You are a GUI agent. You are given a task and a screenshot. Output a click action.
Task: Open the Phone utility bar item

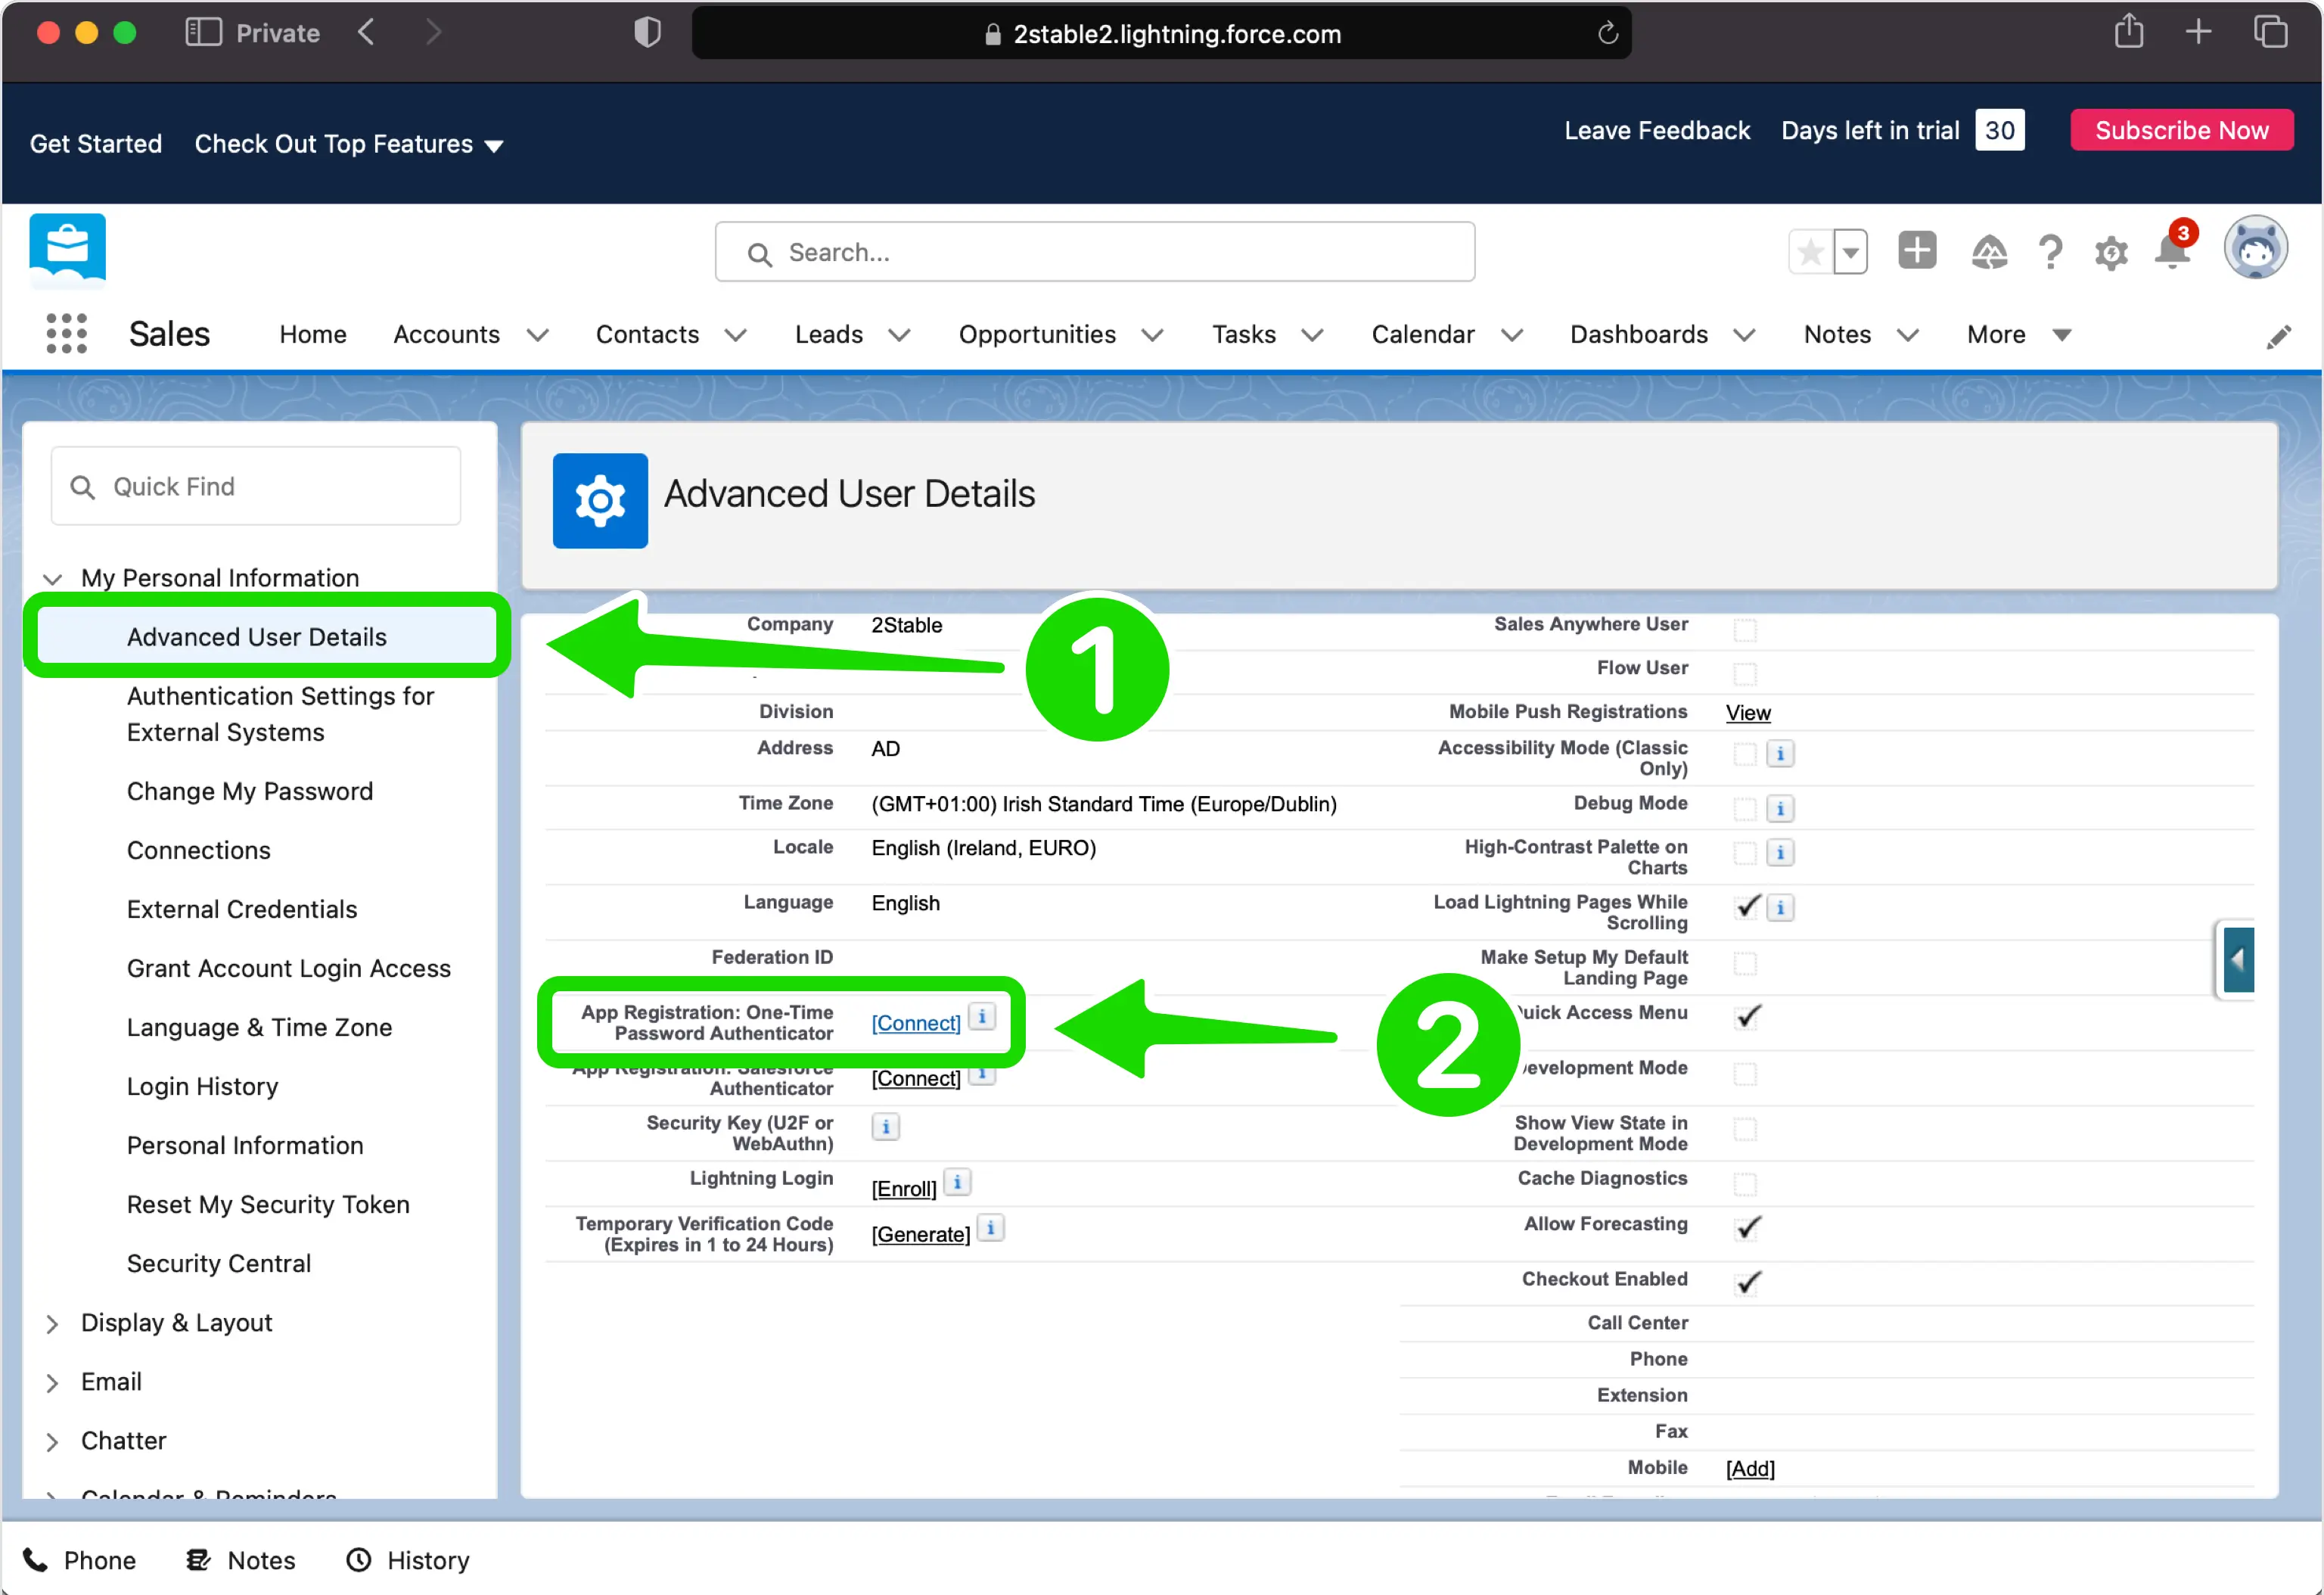pyautogui.click(x=79, y=1560)
